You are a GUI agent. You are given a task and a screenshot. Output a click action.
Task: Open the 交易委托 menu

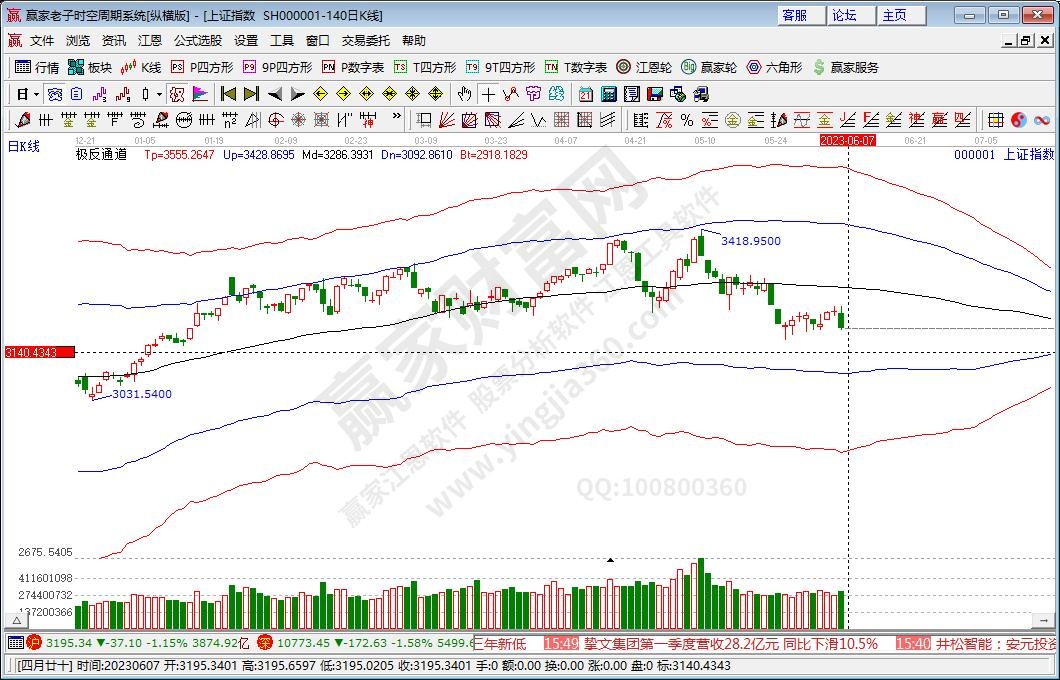pos(365,41)
